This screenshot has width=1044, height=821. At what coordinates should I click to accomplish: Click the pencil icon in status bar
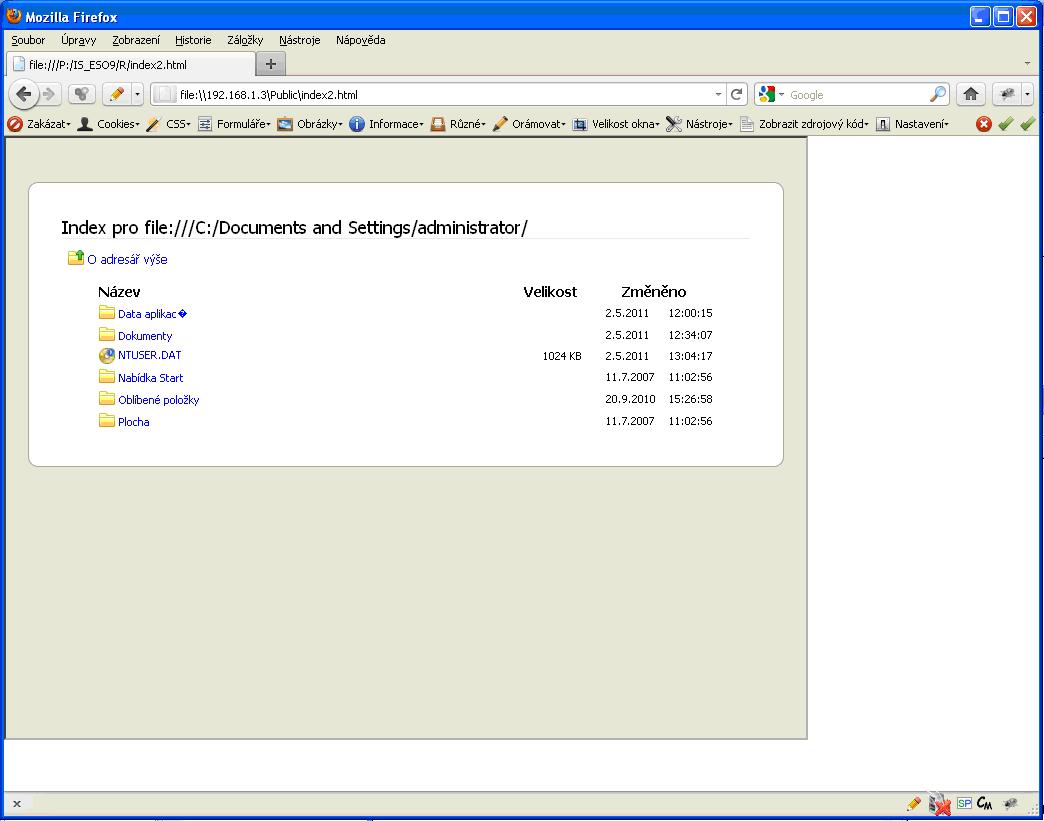click(x=914, y=804)
